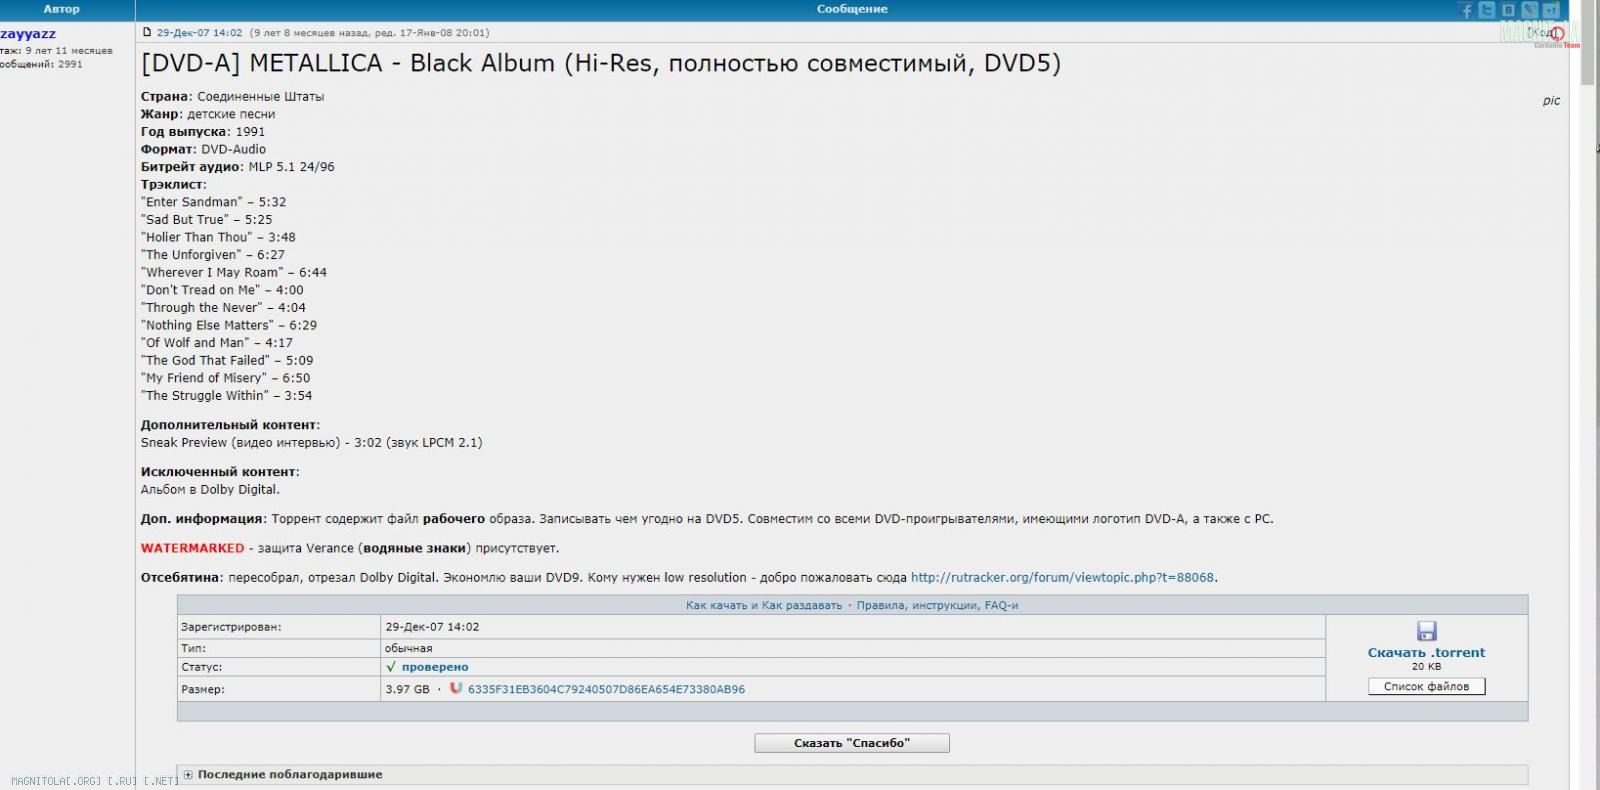Open post date link 29-Дек-07 14:02
The height and width of the screenshot is (790, 1600).
tap(199, 33)
